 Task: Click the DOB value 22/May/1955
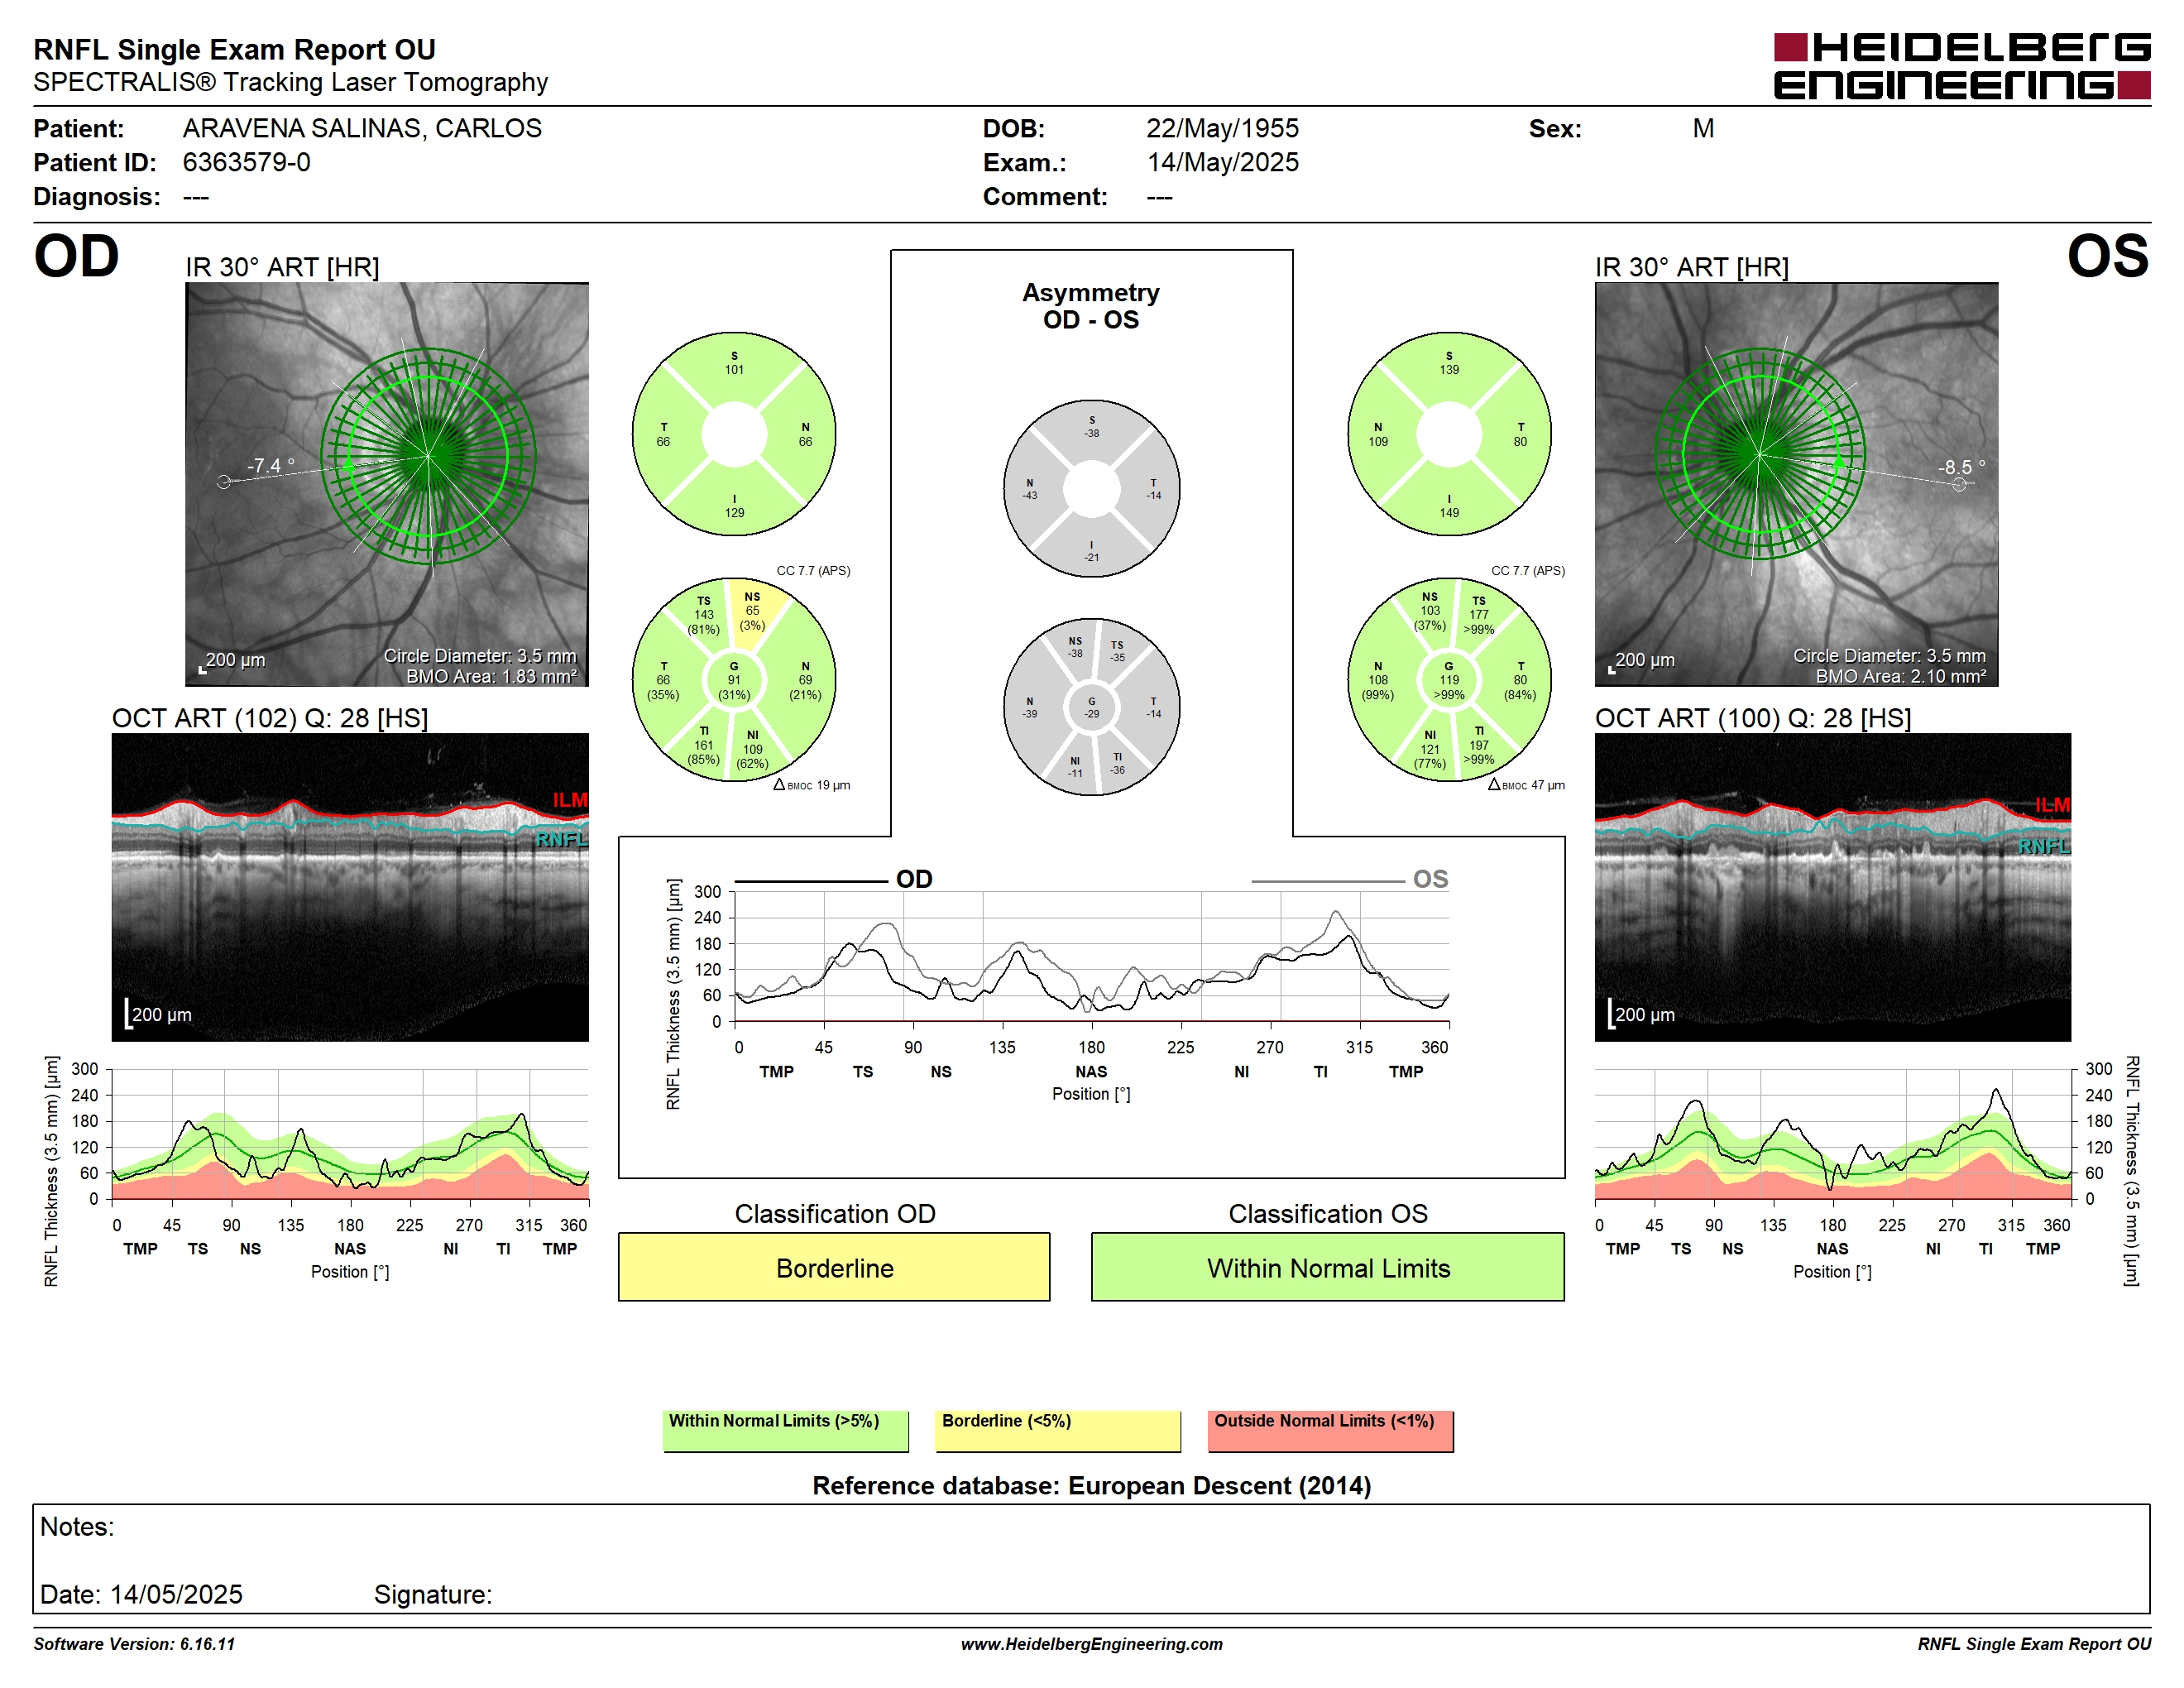[1222, 128]
